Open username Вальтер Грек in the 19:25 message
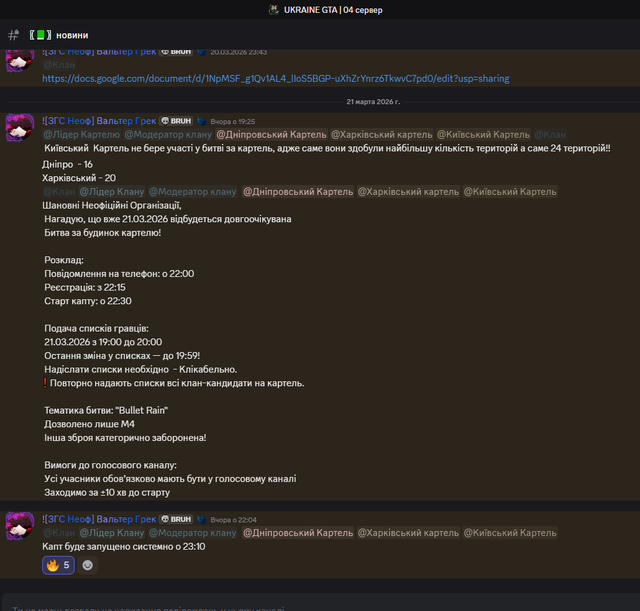640x611 pixels. point(99,121)
